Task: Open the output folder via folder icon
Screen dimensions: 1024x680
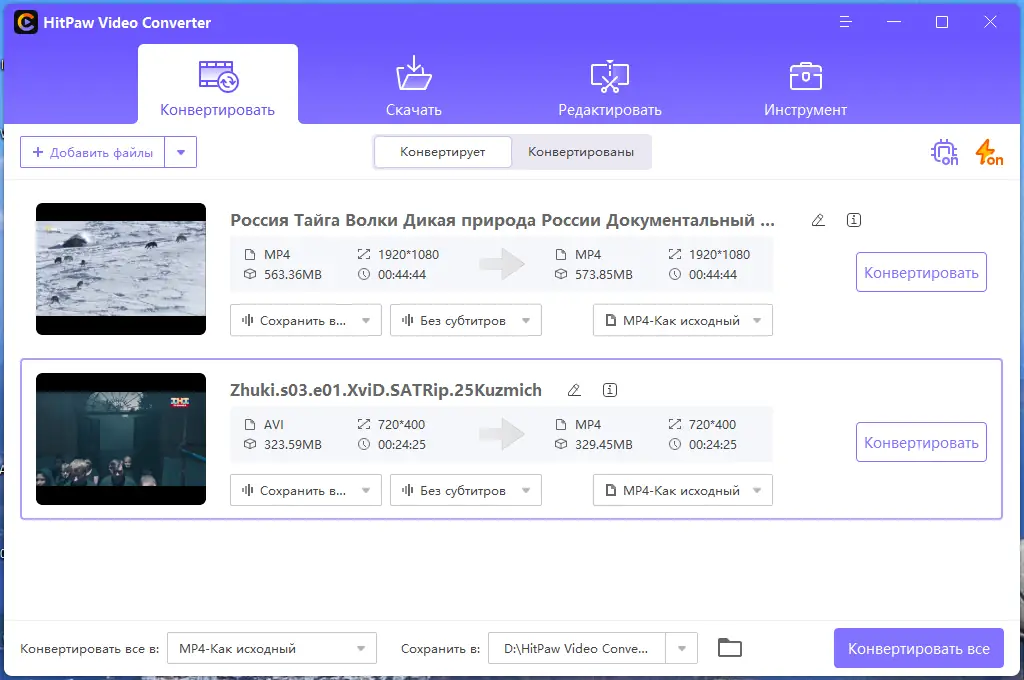Action: pyautogui.click(x=729, y=648)
